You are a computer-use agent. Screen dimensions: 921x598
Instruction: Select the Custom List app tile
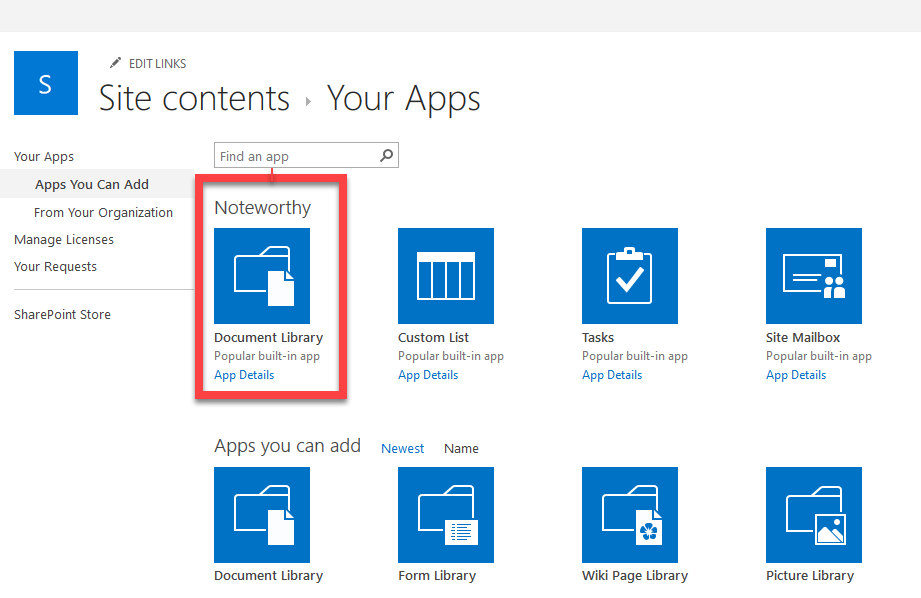coord(446,276)
